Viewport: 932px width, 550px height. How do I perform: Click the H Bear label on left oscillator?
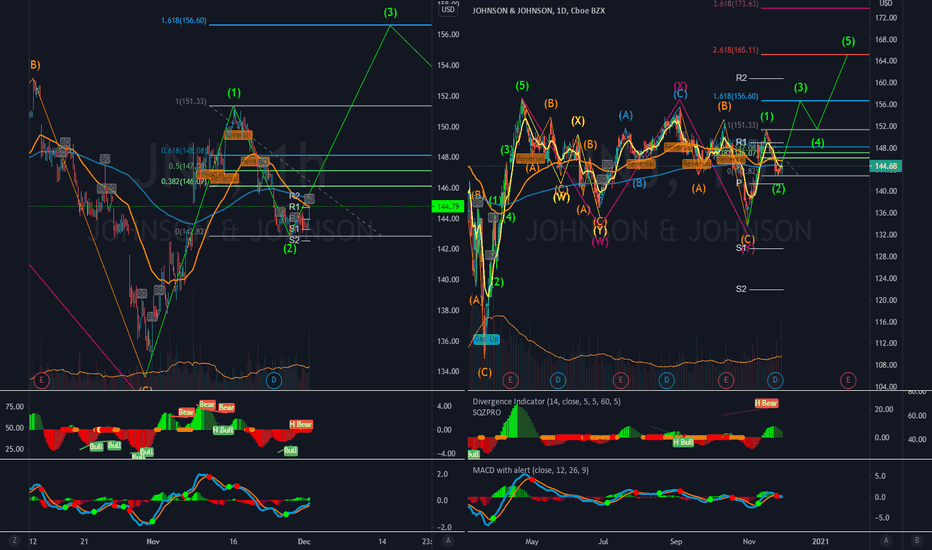[301, 424]
